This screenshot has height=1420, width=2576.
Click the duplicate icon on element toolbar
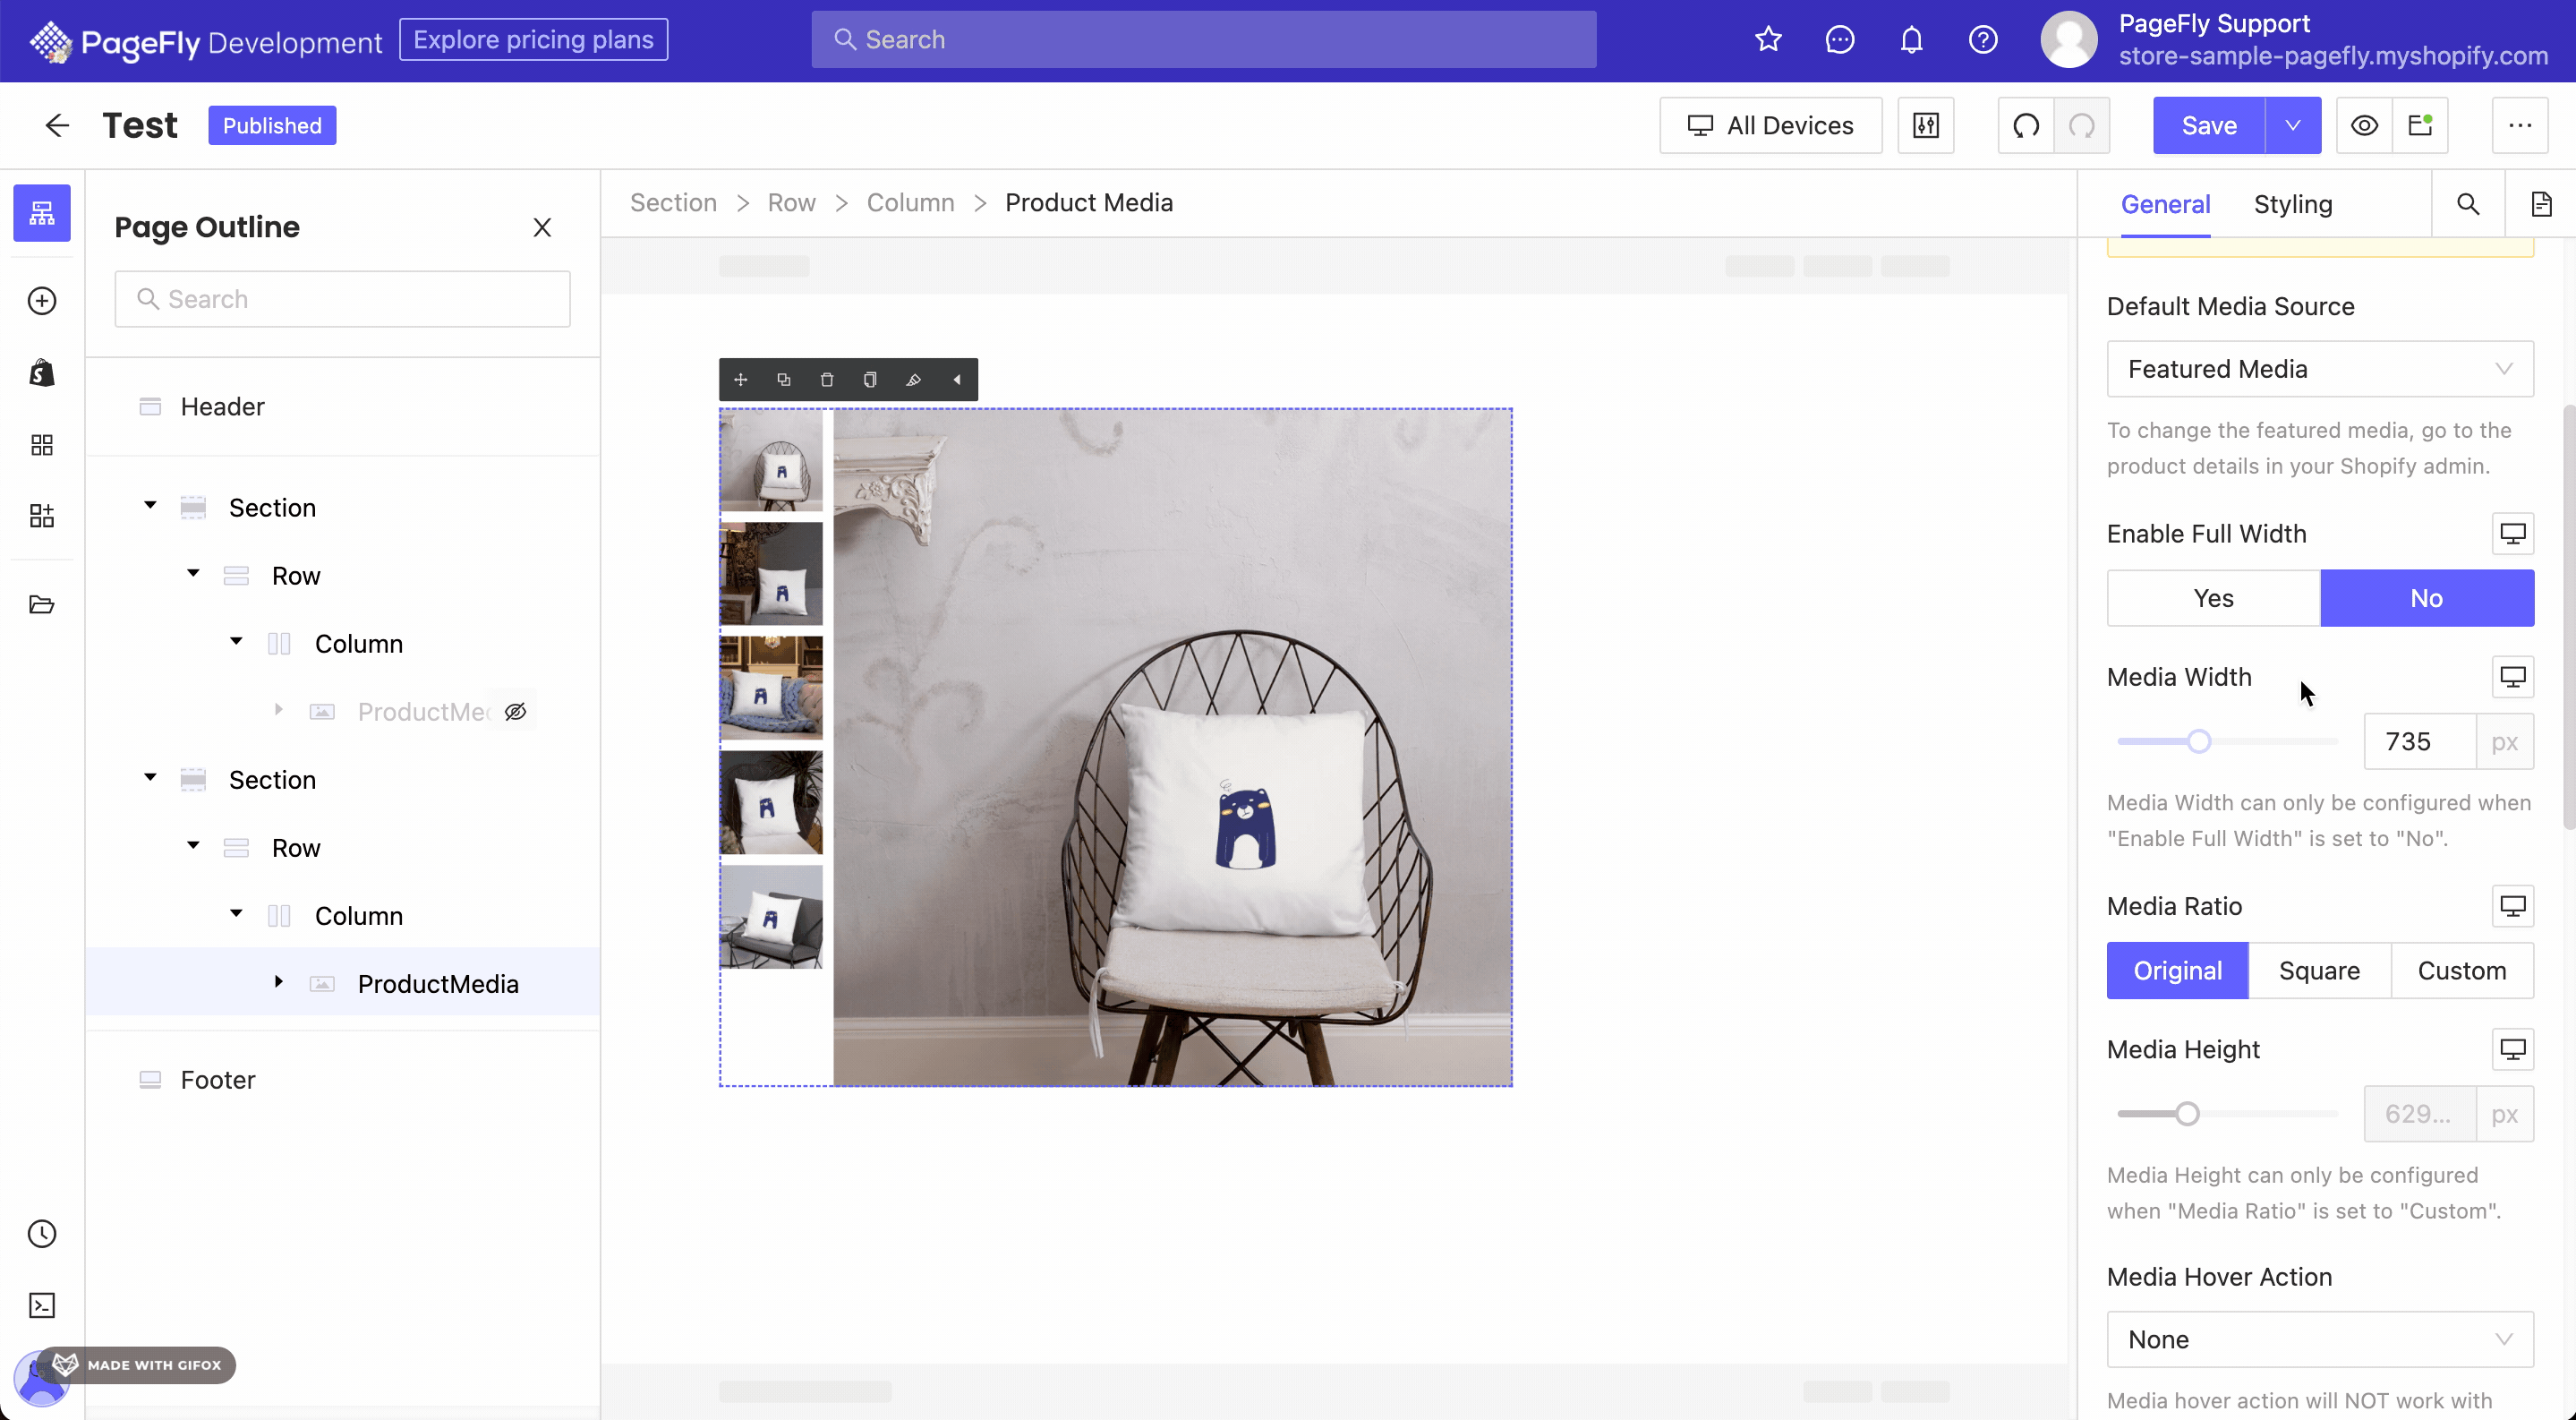coord(784,380)
